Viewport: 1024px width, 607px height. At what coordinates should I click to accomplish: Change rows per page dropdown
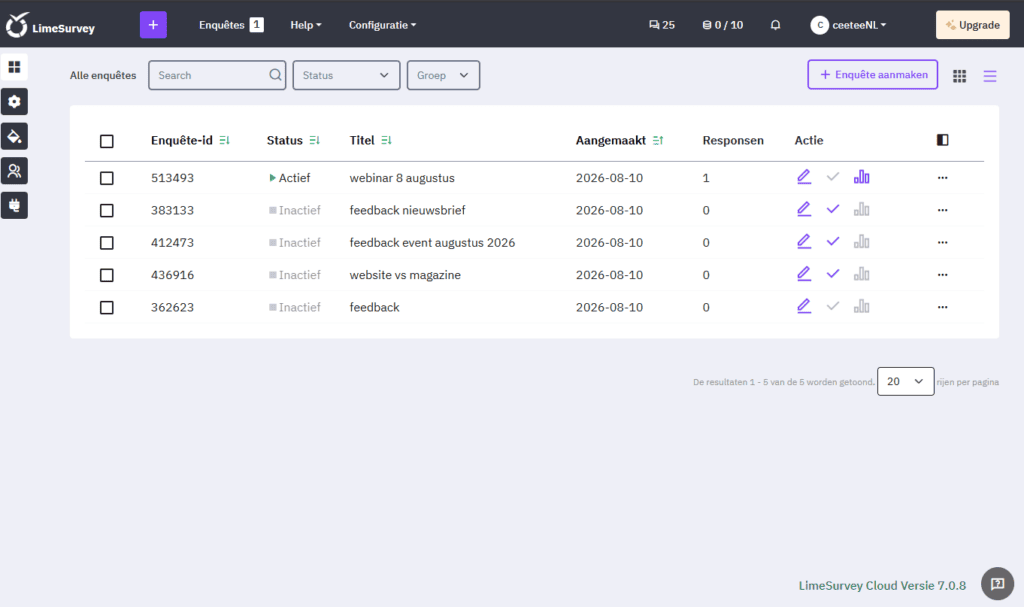coord(905,382)
